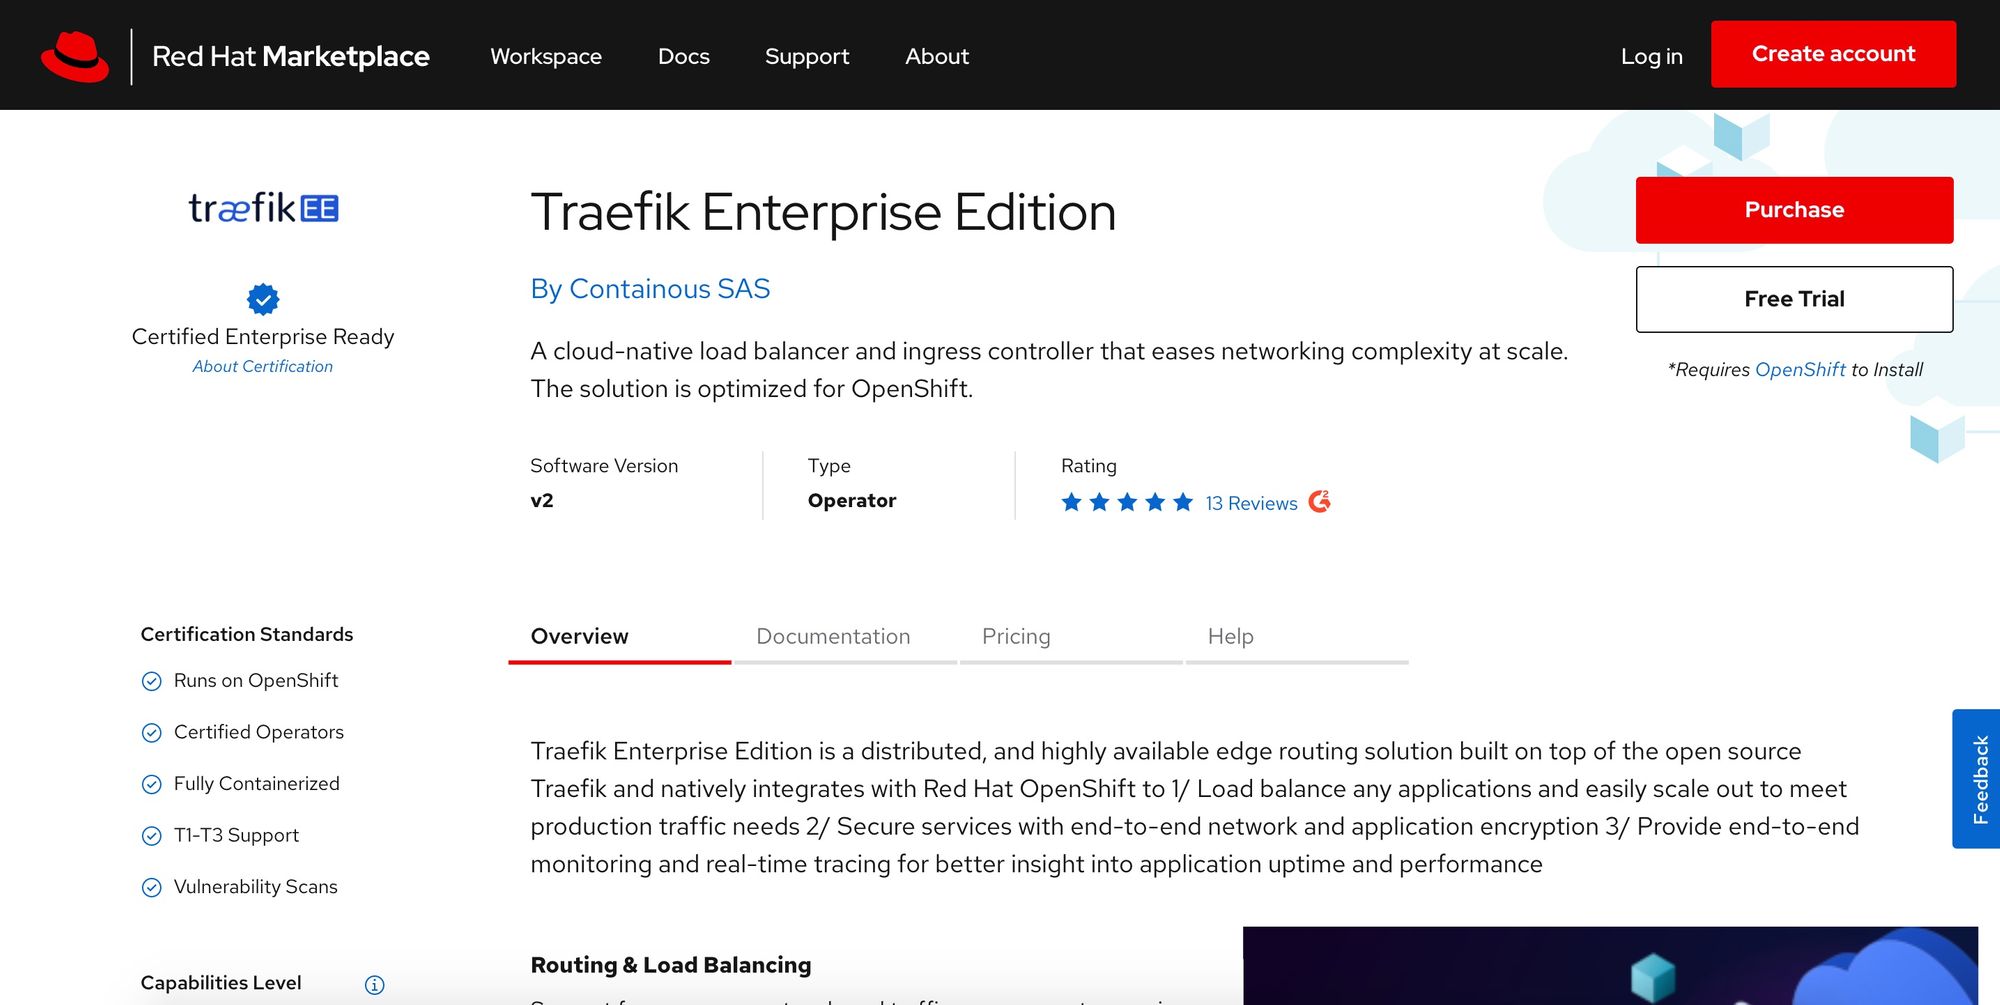Switch to the Documentation tab
Image resolution: width=2000 pixels, height=1005 pixels.
click(x=846, y=637)
